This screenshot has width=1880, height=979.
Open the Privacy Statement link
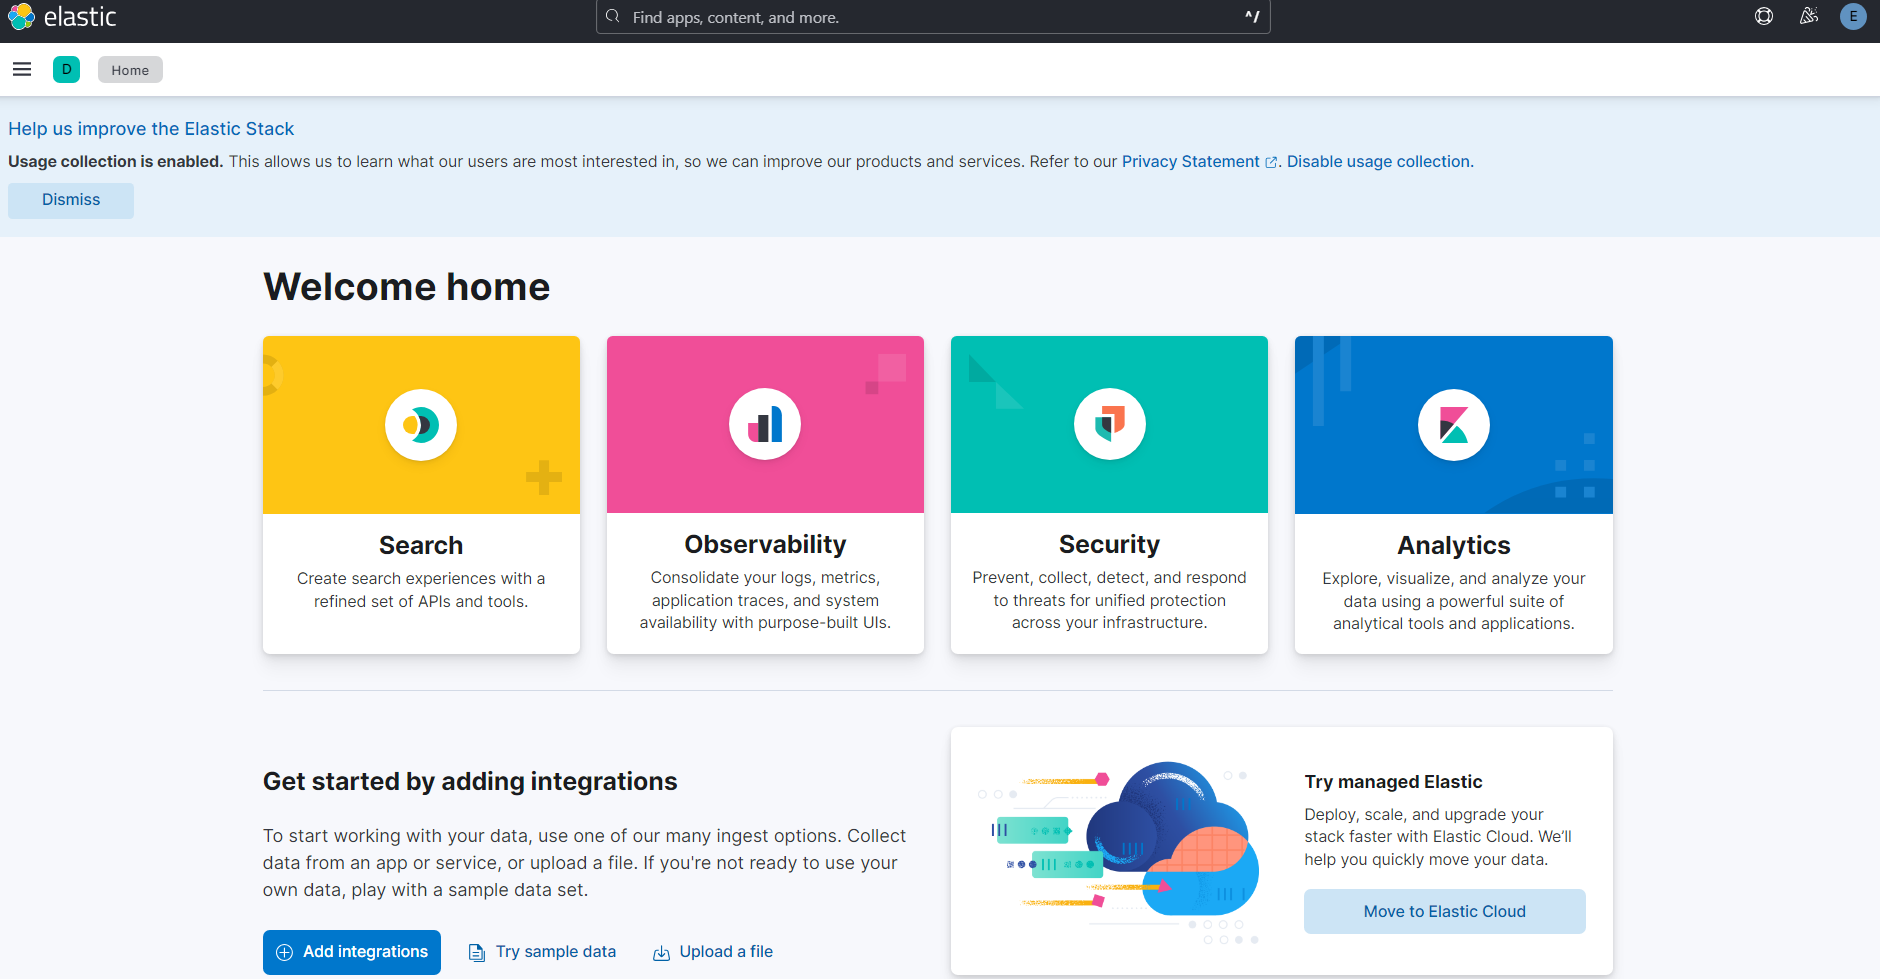click(1190, 161)
